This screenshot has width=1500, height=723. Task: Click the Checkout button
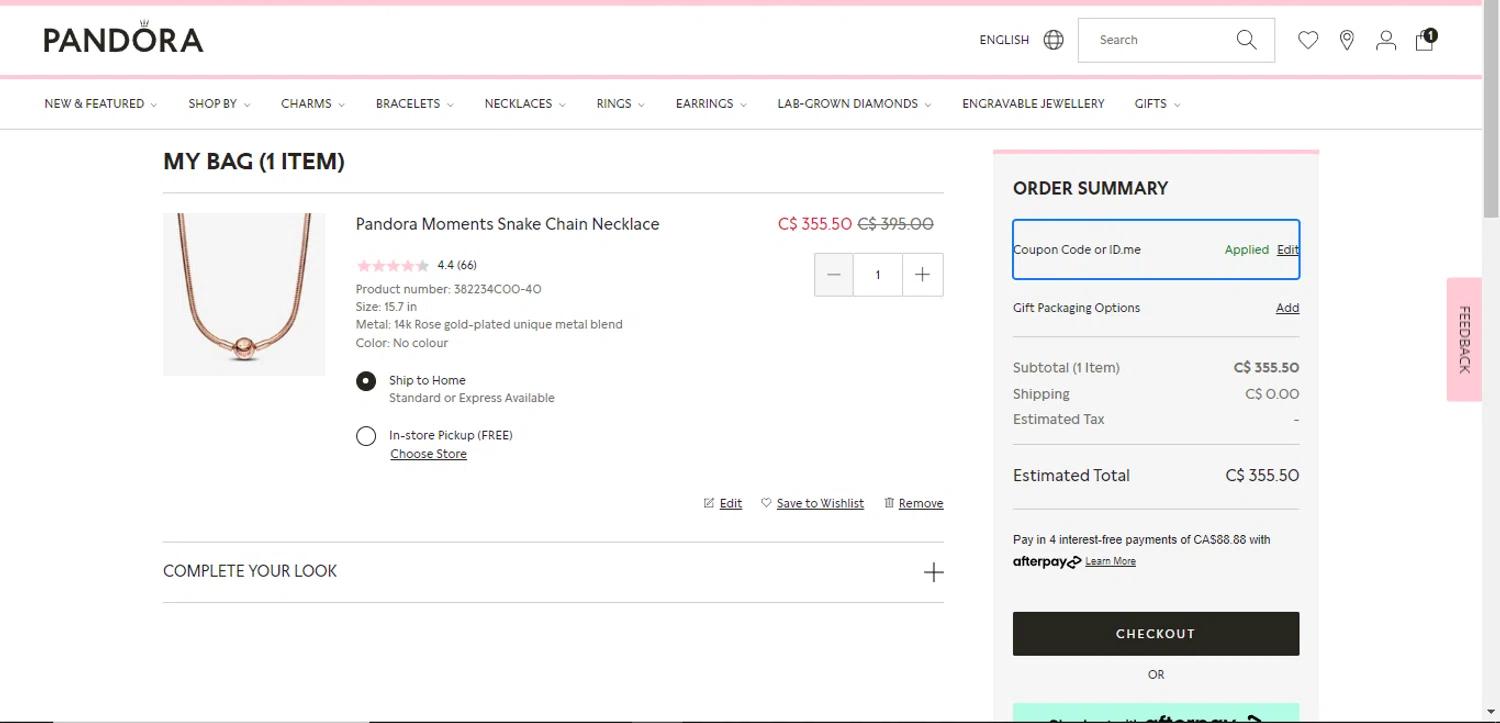pos(1156,634)
